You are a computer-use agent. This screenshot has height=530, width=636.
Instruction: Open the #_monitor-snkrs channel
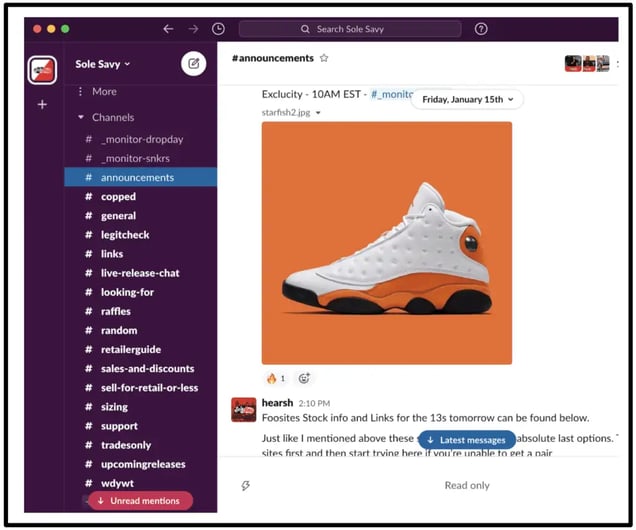pos(140,159)
